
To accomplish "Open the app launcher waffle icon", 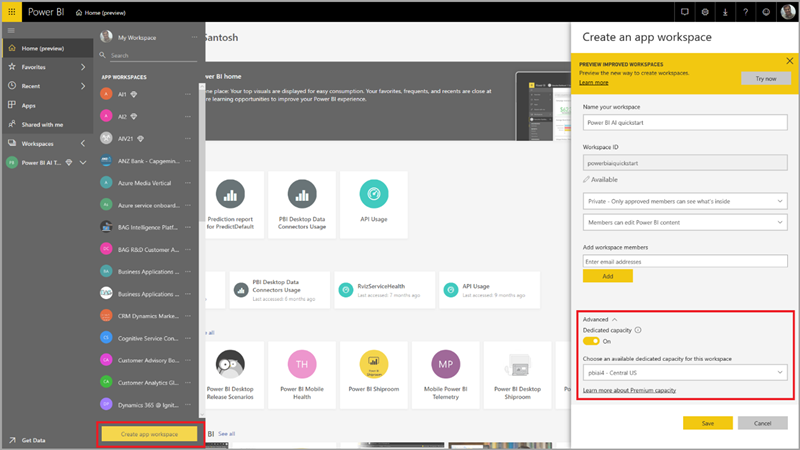I will [x=11, y=11].
